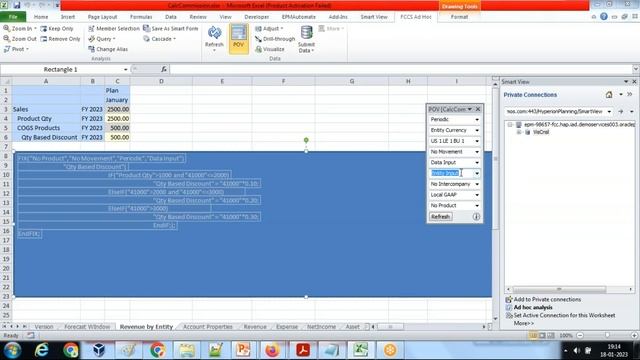The width and height of the screenshot is (640, 360).
Task: Click the green rotation handle of rectangle
Action: (x=306, y=140)
